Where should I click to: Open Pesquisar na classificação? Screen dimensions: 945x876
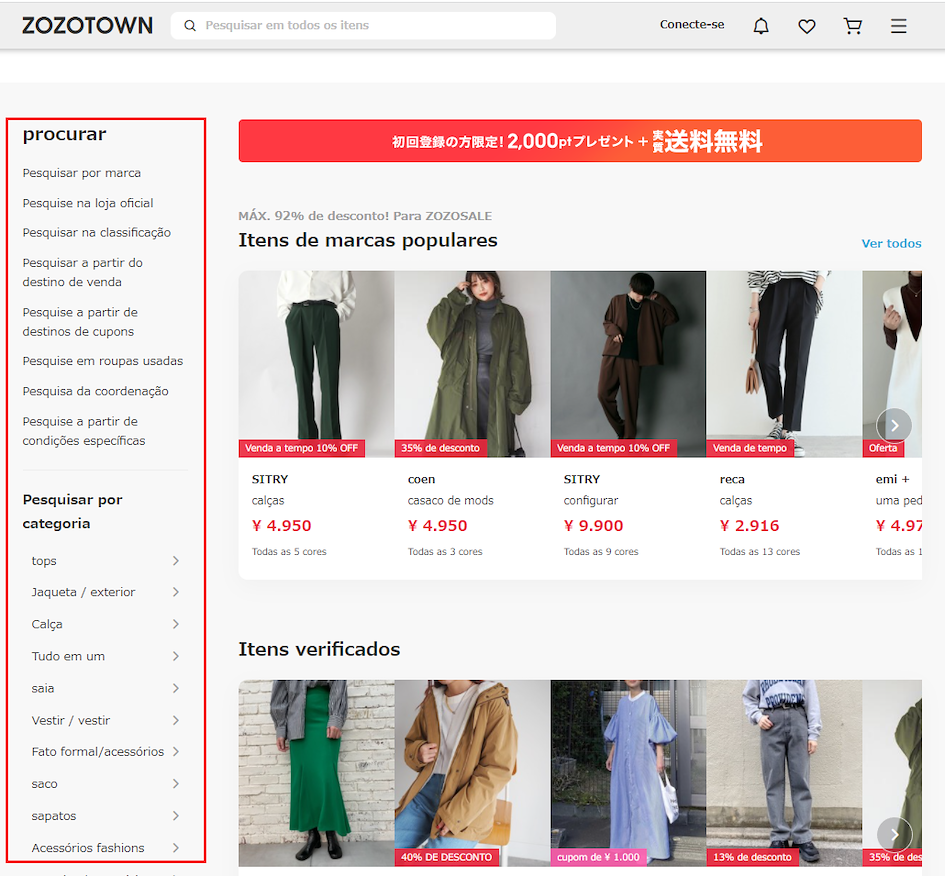click(96, 233)
